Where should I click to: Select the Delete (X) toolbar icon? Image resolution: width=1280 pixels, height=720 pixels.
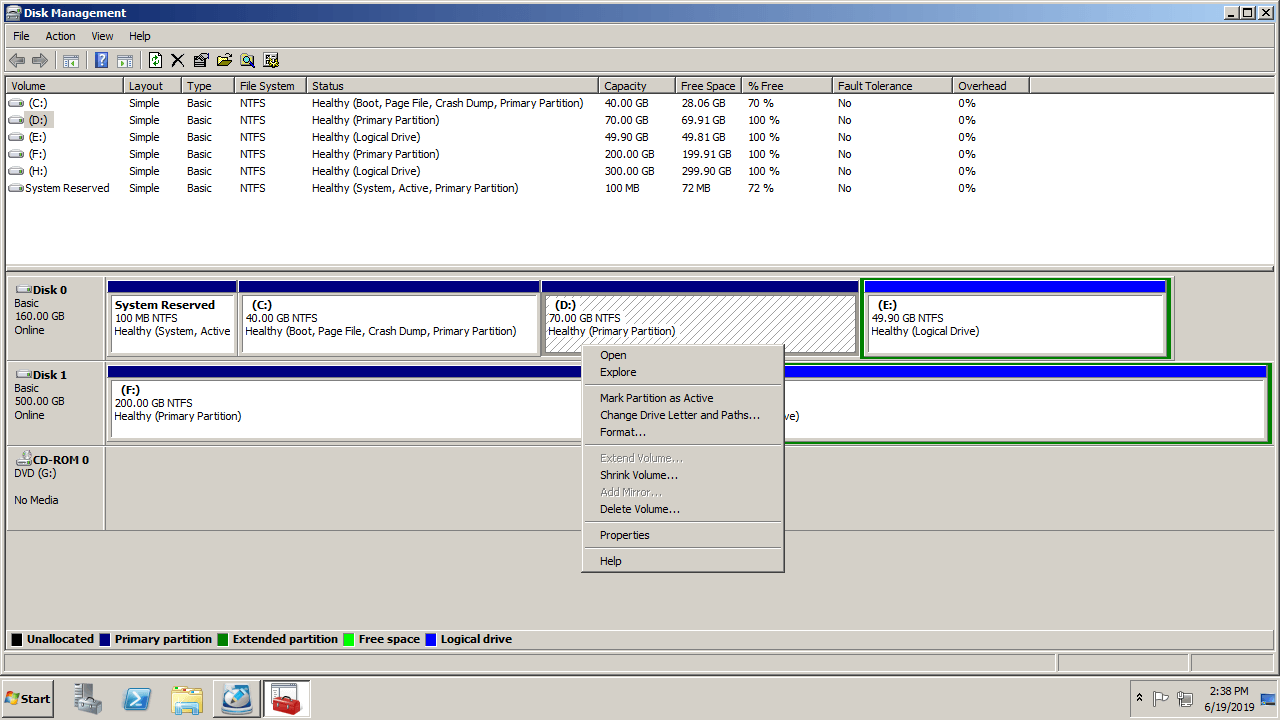(178, 60)
